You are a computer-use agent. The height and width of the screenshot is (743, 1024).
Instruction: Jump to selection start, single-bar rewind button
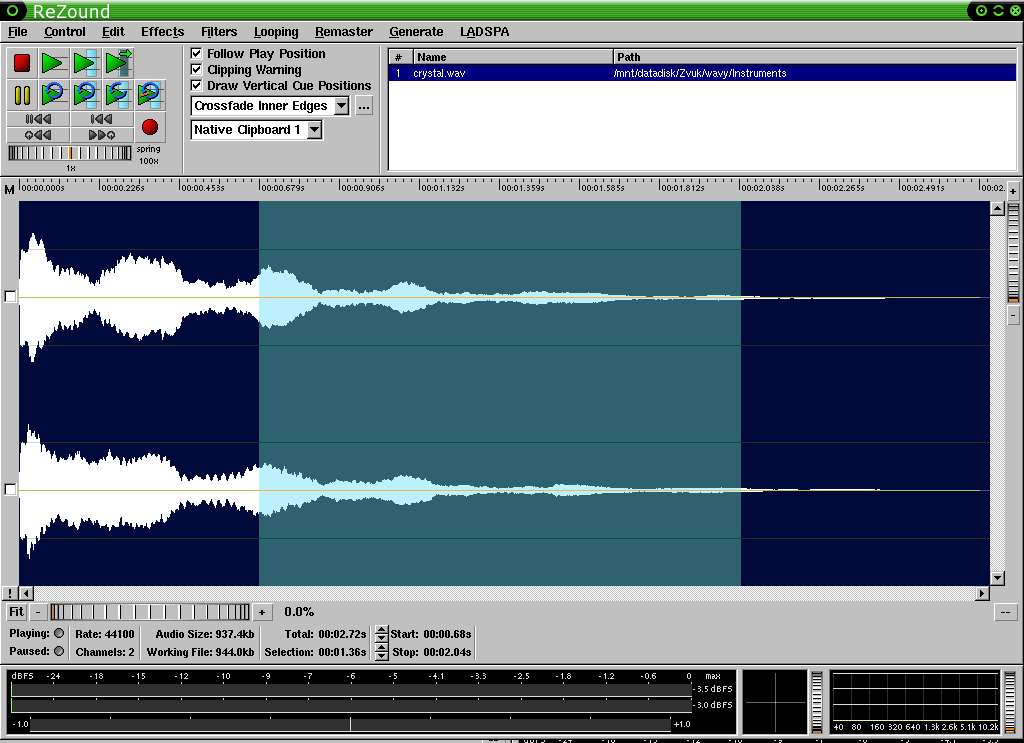(x=101, y=119)
